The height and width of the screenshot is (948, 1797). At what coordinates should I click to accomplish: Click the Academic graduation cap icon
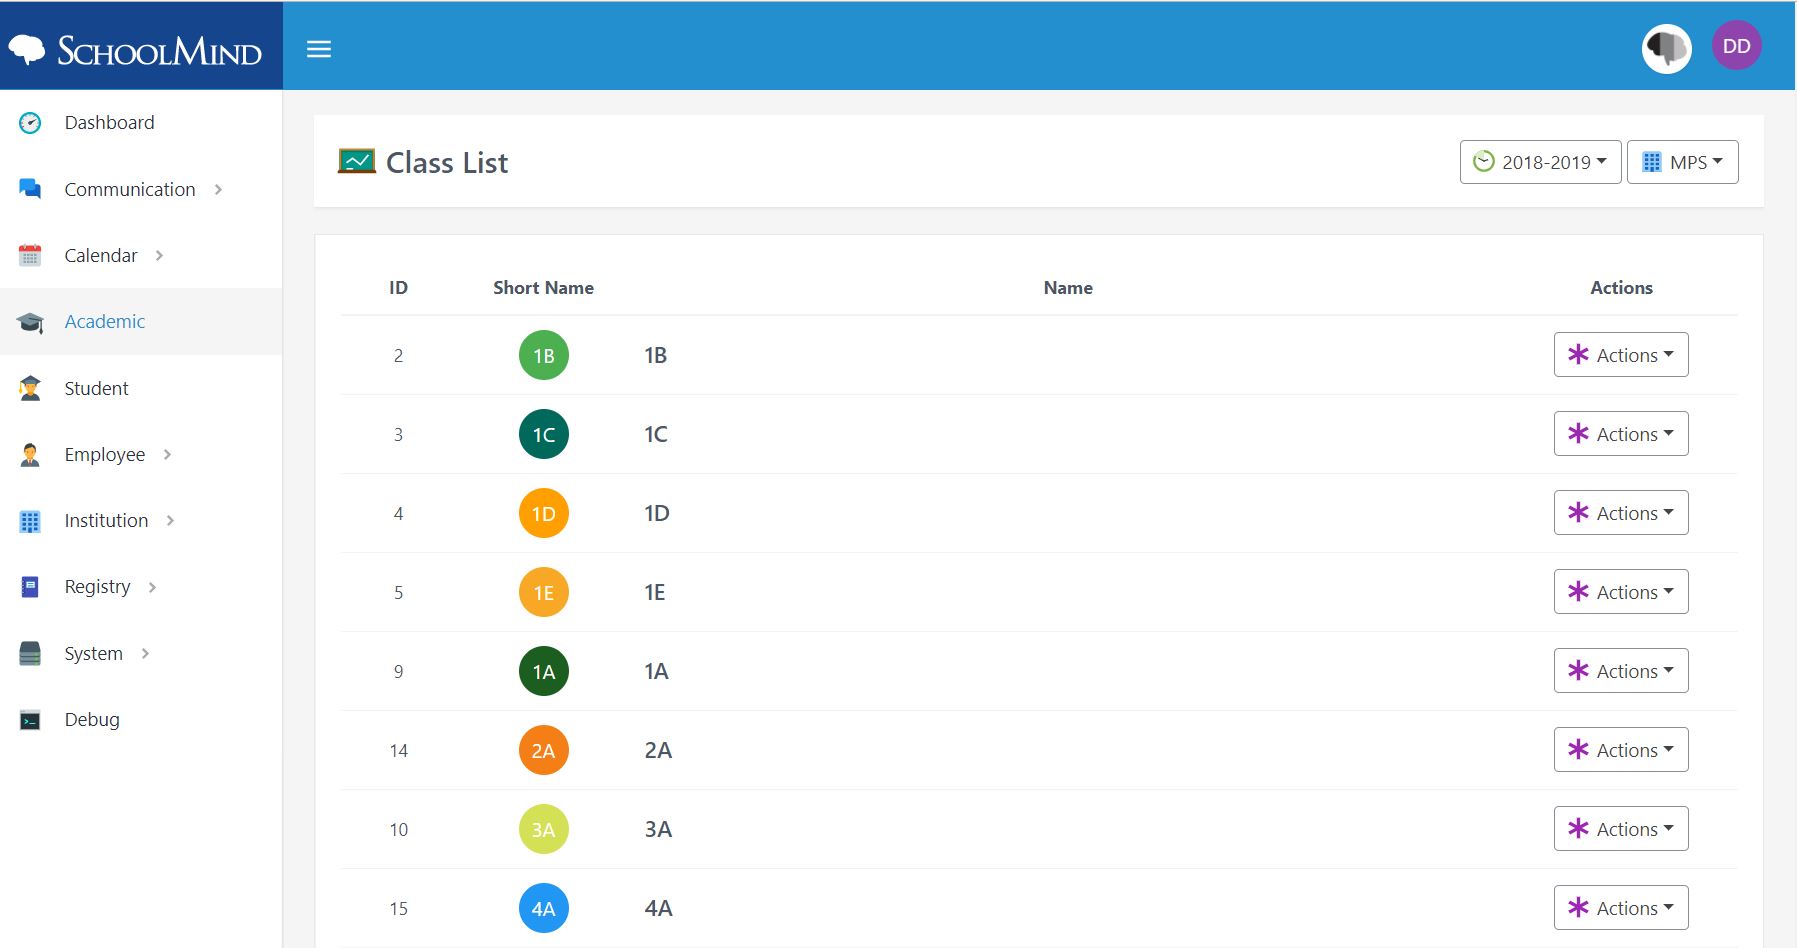30,322
